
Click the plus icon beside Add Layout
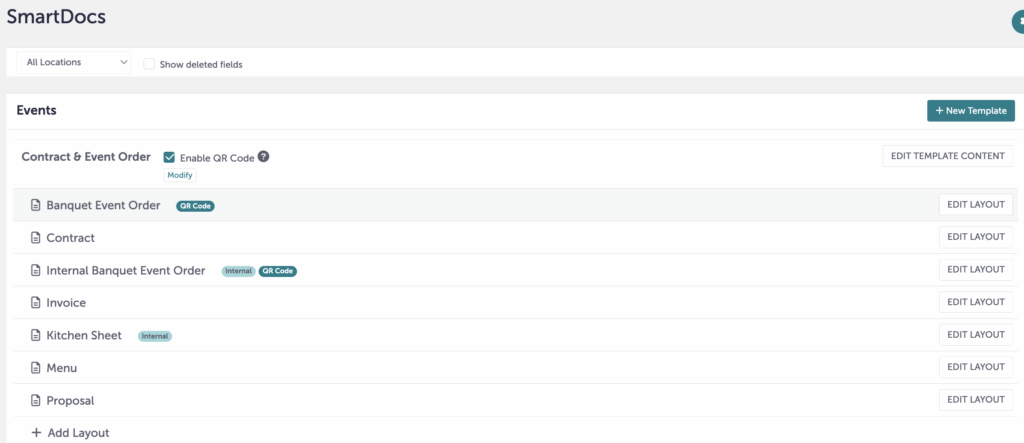pos(35,433)
